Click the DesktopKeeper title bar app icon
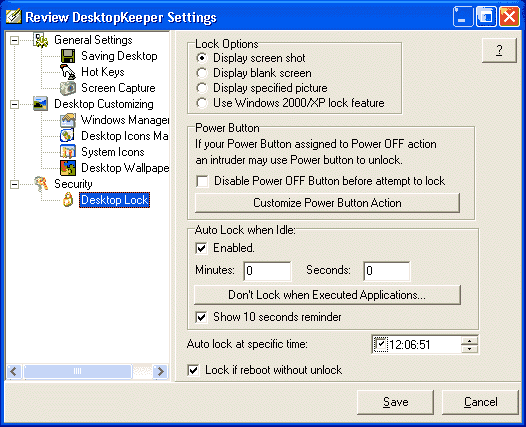The image size is (526, 427). [14, 17]
